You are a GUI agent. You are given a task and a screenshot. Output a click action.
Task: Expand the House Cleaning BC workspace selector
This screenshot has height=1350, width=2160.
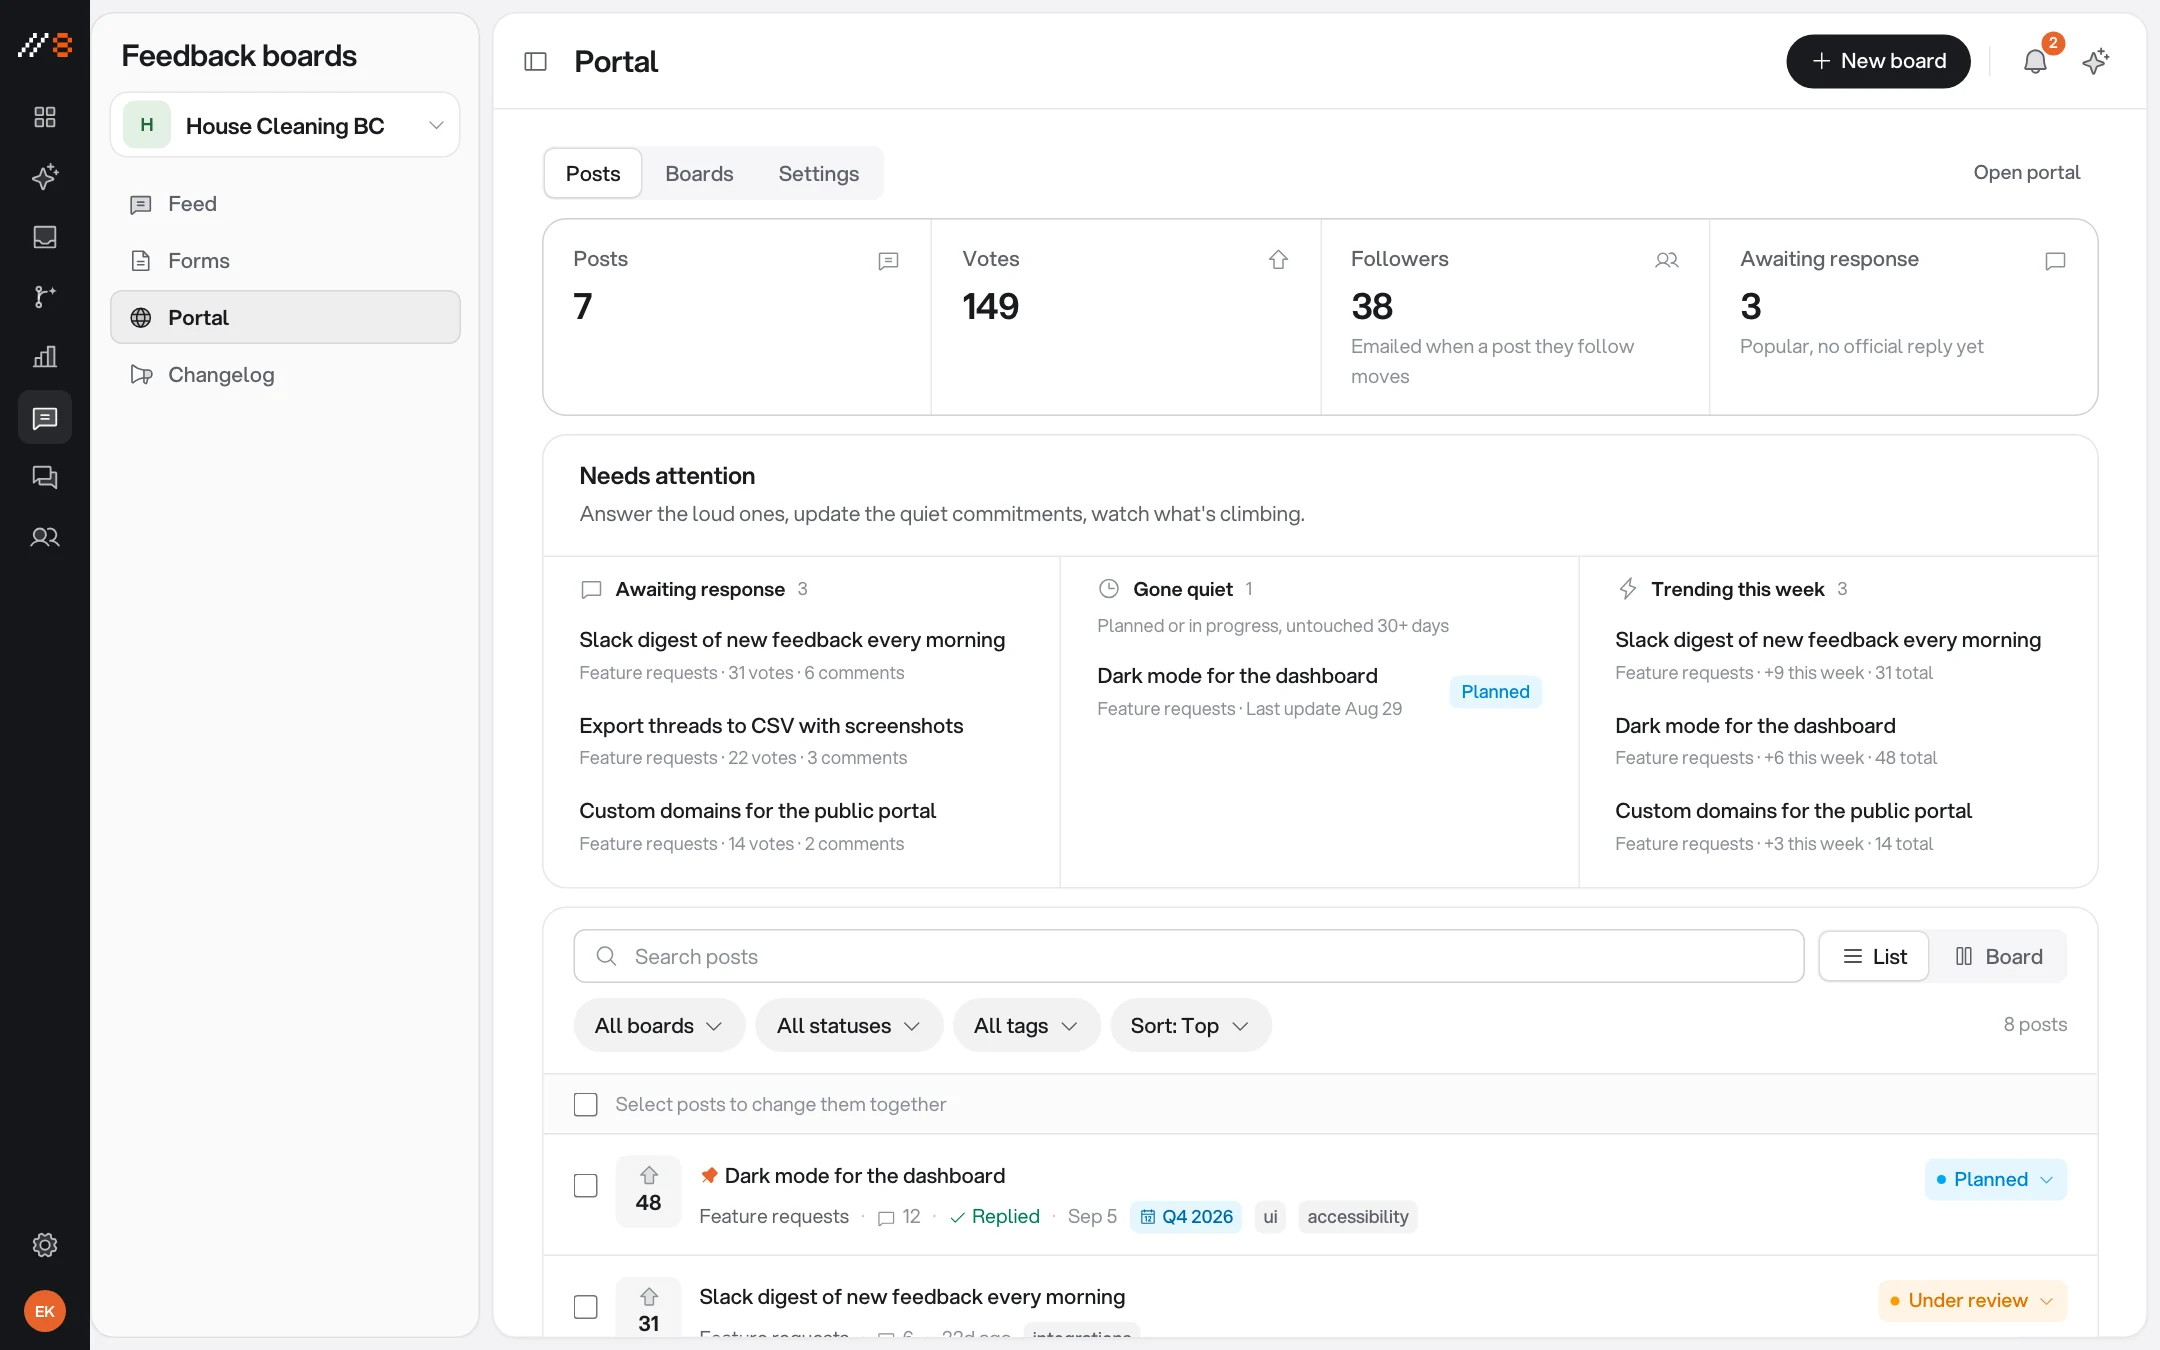pos(285,125)
